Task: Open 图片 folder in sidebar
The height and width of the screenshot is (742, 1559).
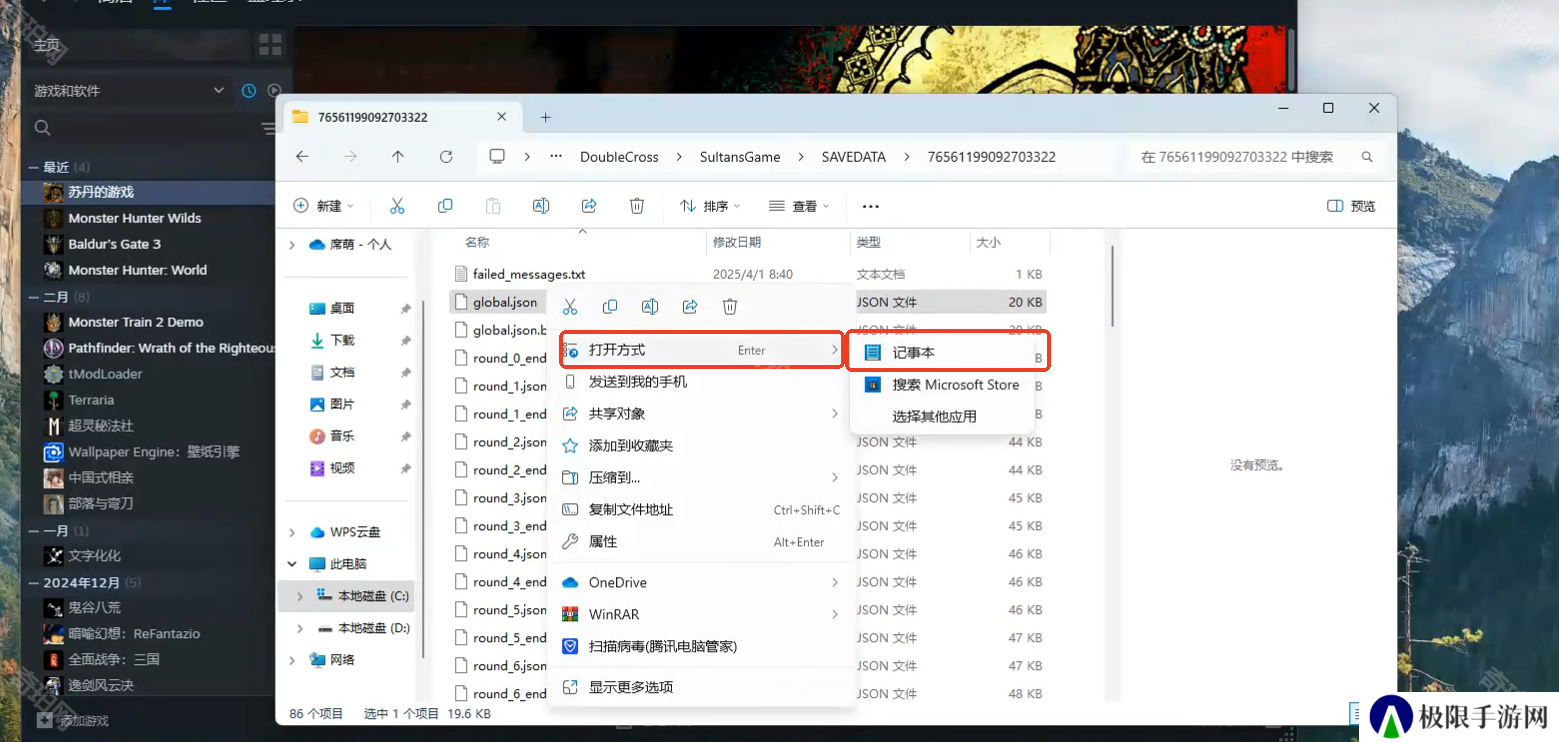Action: (x=342, y=405)
